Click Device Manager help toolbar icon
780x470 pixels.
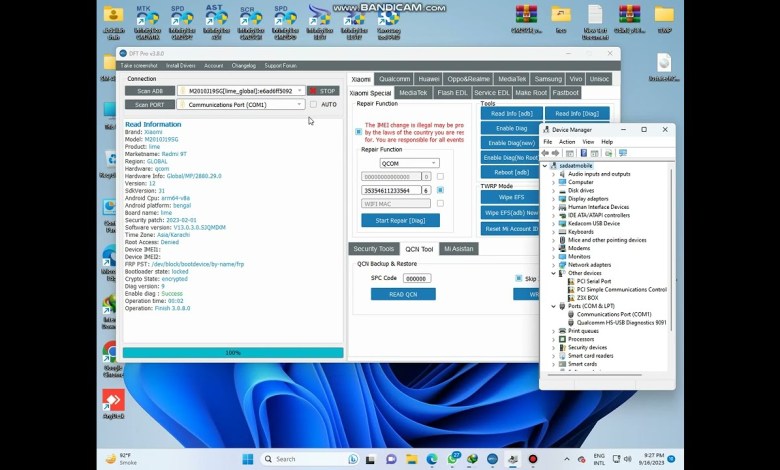584,153
